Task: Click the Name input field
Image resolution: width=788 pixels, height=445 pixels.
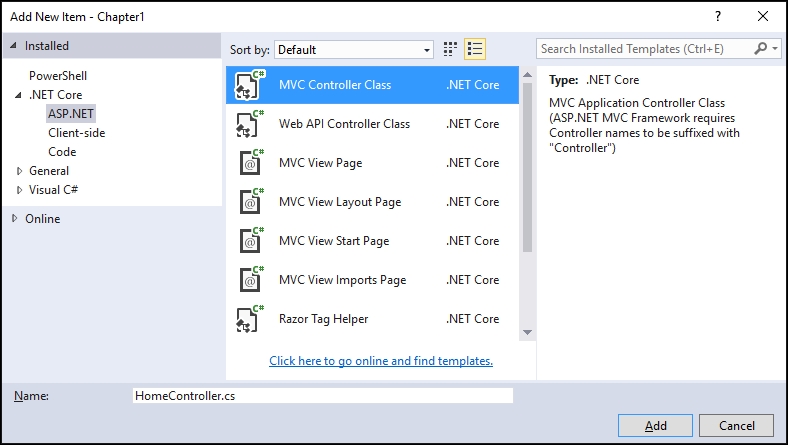Action: click(x=323, y=396)
